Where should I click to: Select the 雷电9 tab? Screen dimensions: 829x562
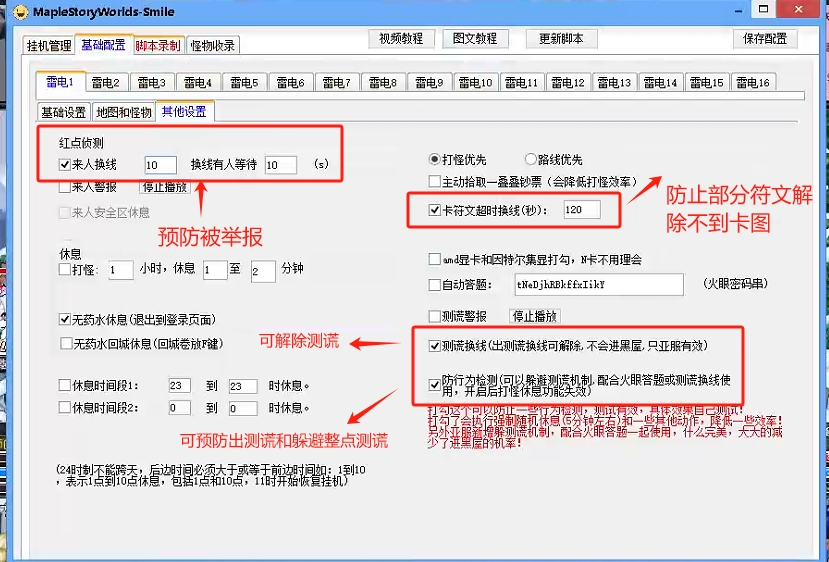429,82
